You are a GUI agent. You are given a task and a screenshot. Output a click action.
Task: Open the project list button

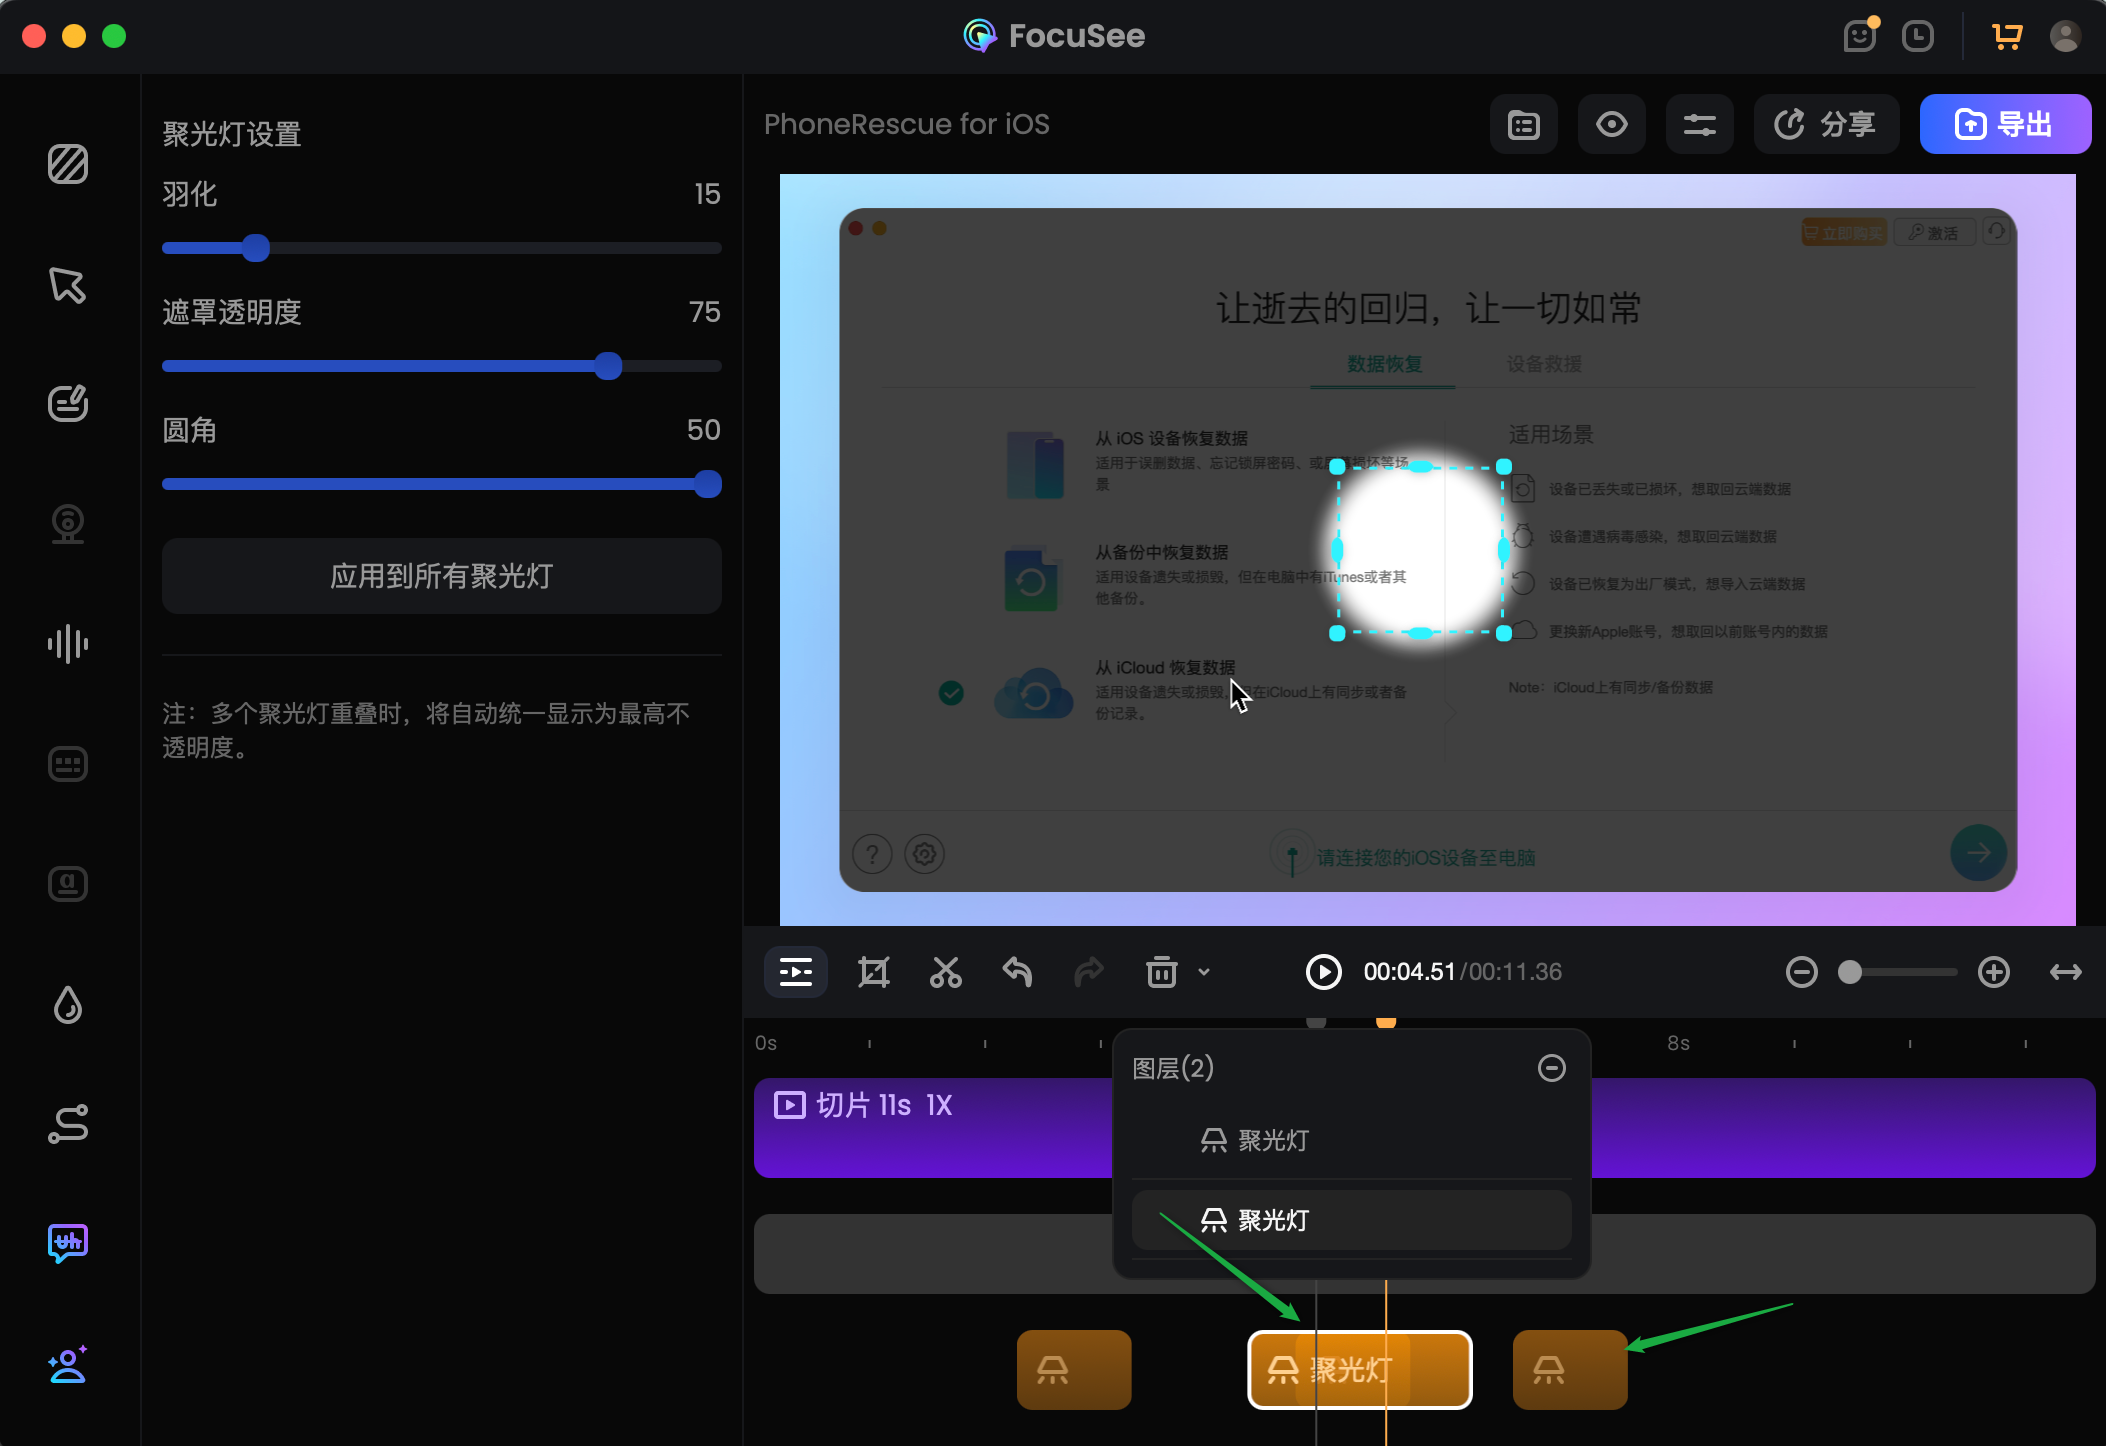point(1523,125)
